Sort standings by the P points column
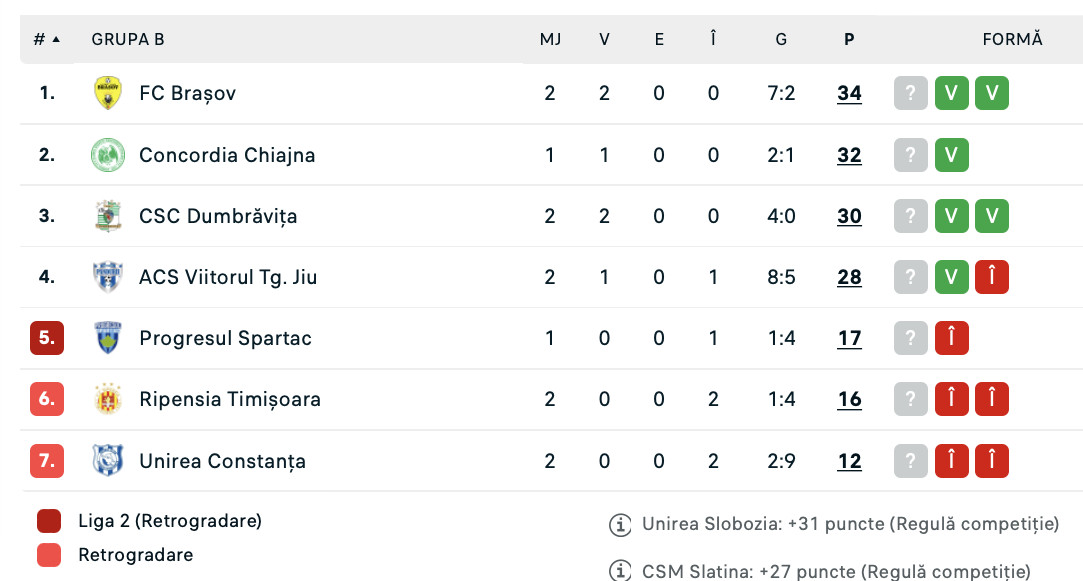 tap(849, 39)
